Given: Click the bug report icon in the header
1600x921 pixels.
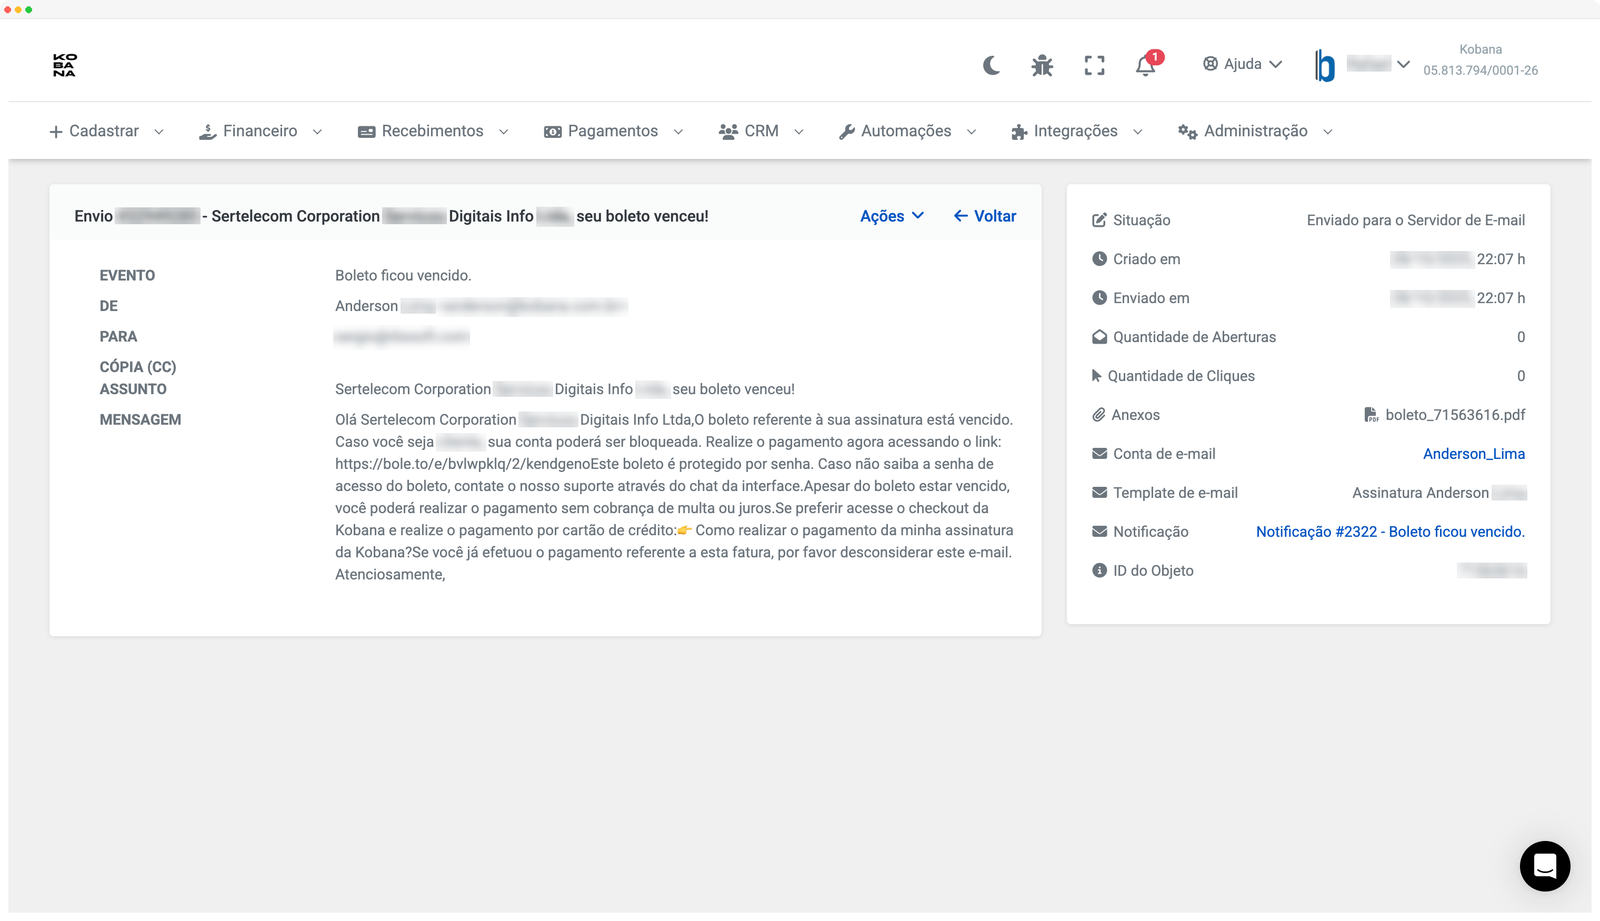Looking at the screenshot, I should click(1042, 64).
